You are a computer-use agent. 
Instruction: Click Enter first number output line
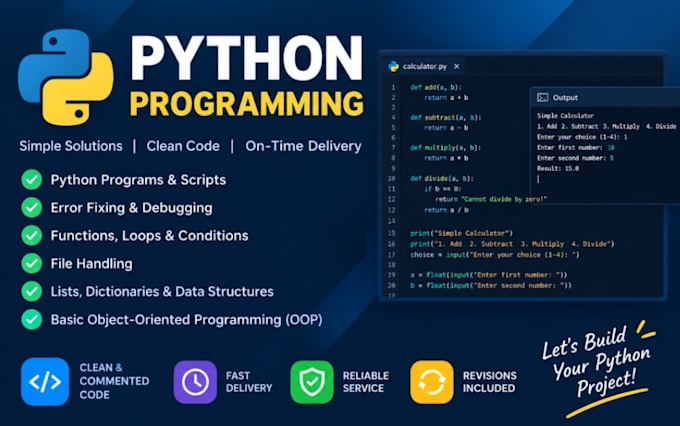coord(576,148)
